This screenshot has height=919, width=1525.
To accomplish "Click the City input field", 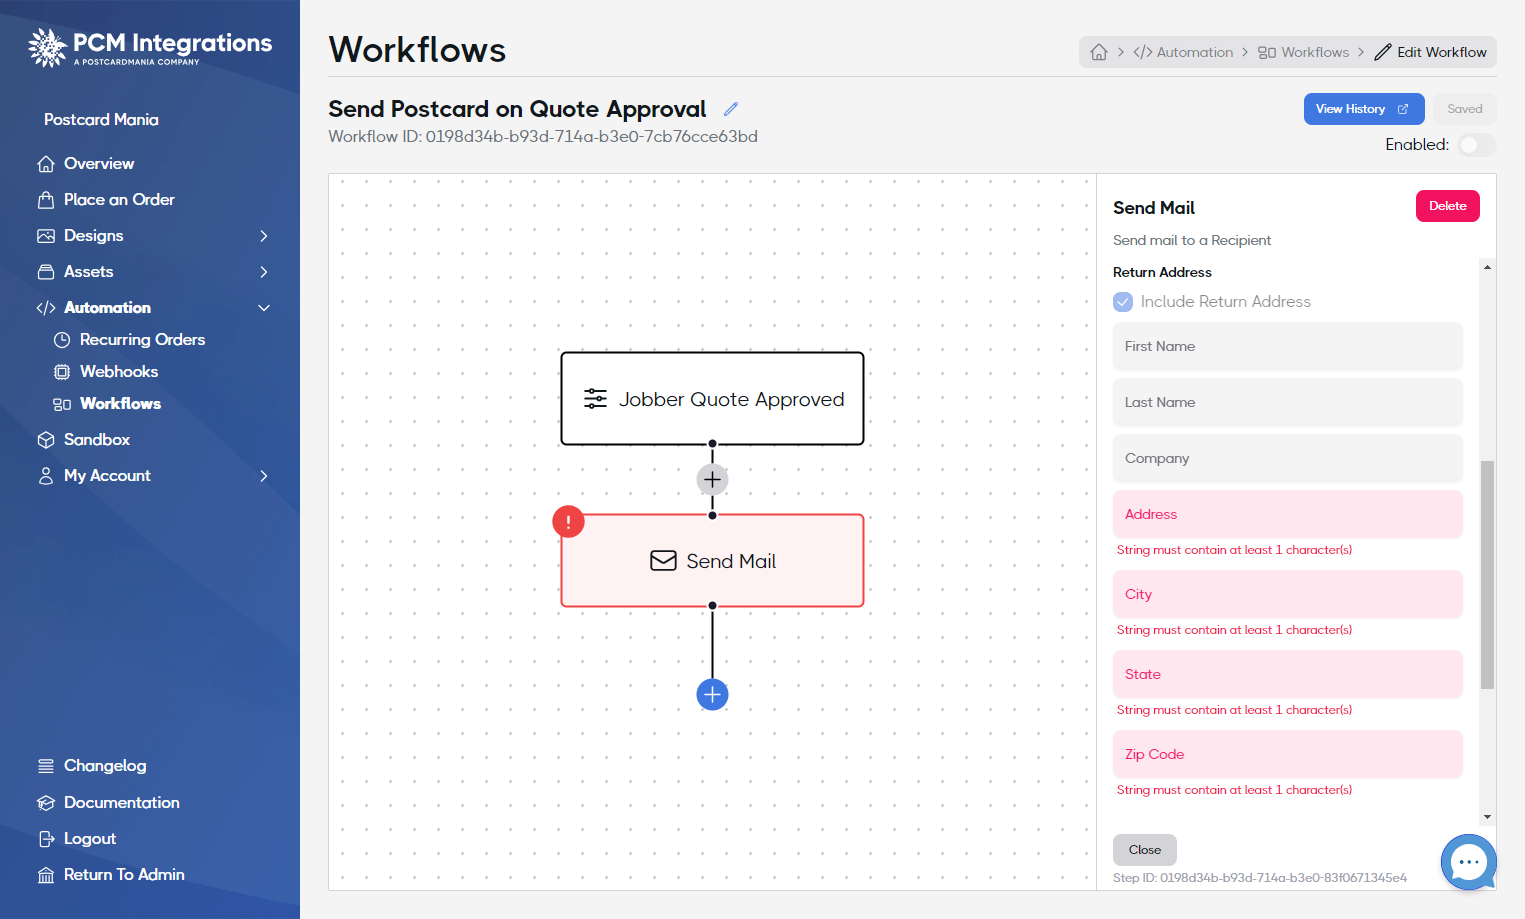I will click(x=1288, y=594).
